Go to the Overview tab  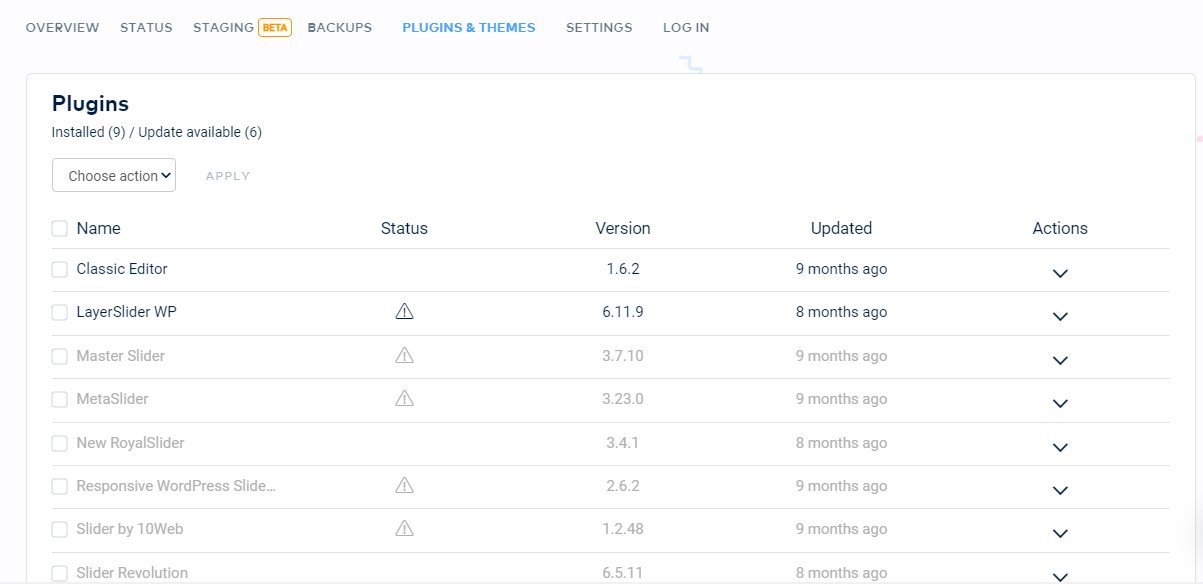(62, 28)
